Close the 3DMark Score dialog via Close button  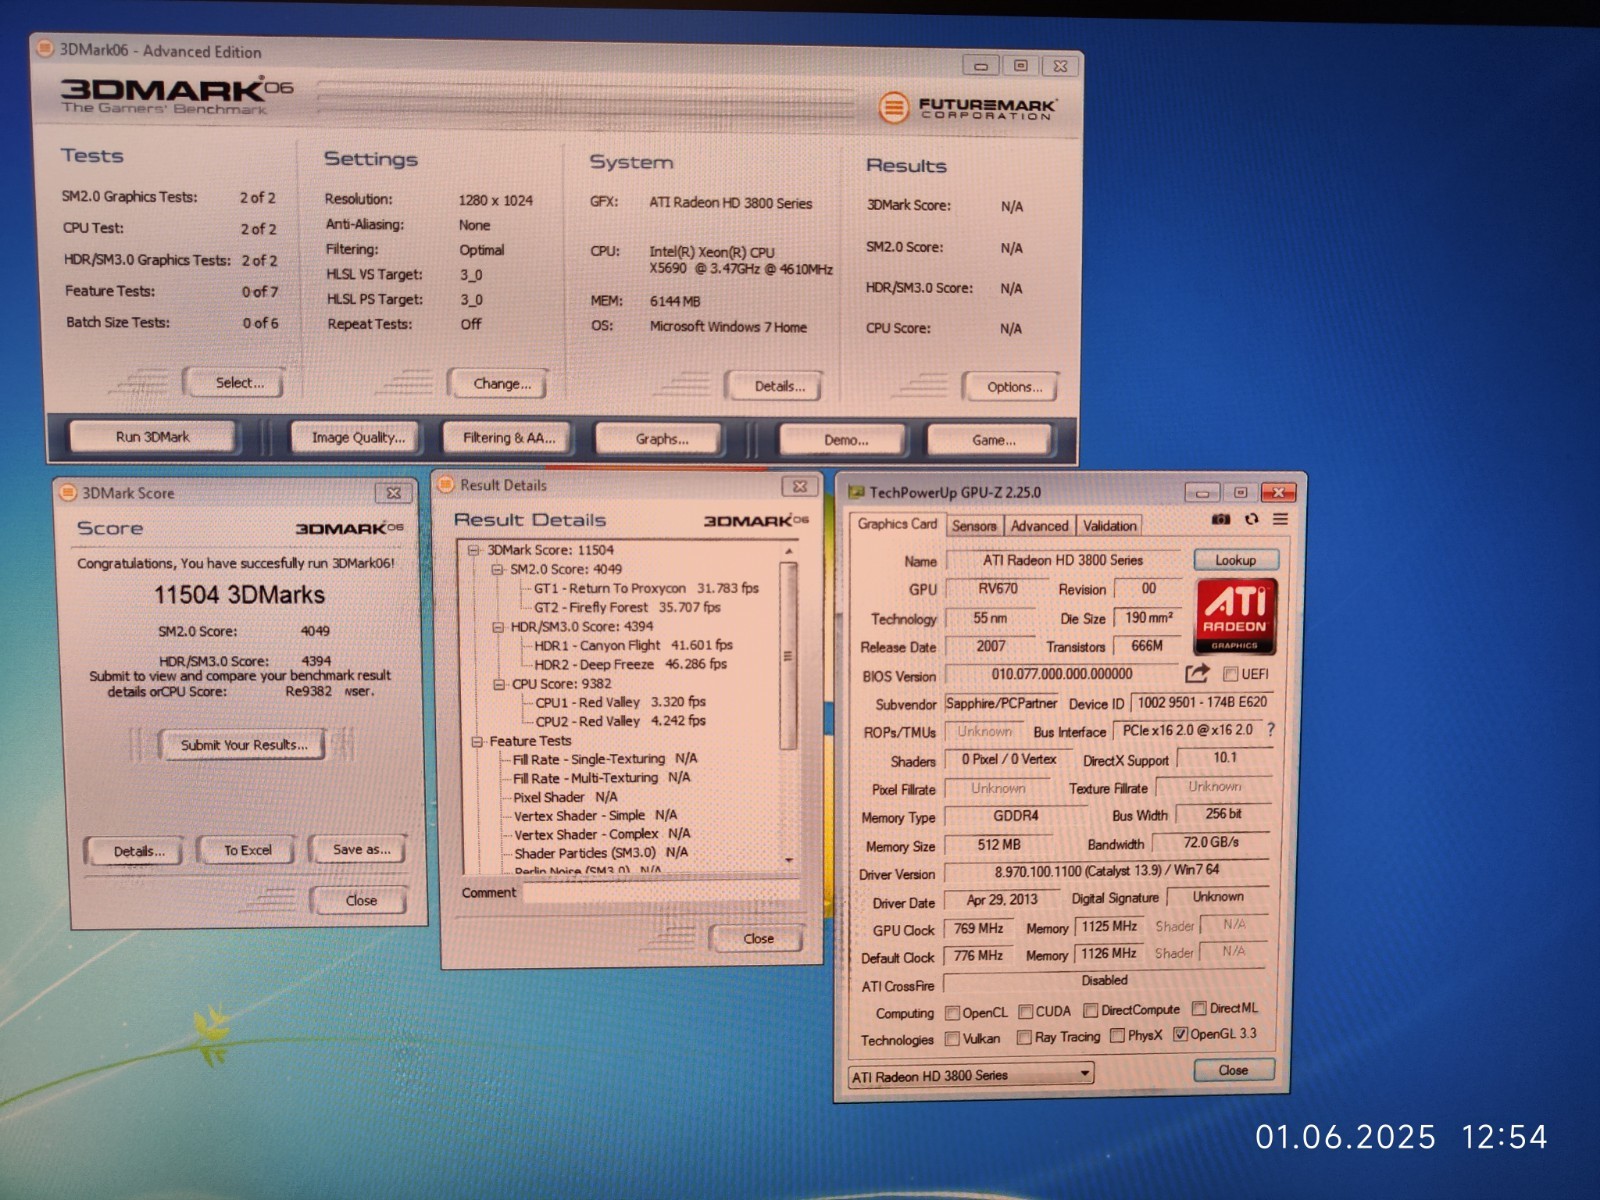tap(360, 900)
